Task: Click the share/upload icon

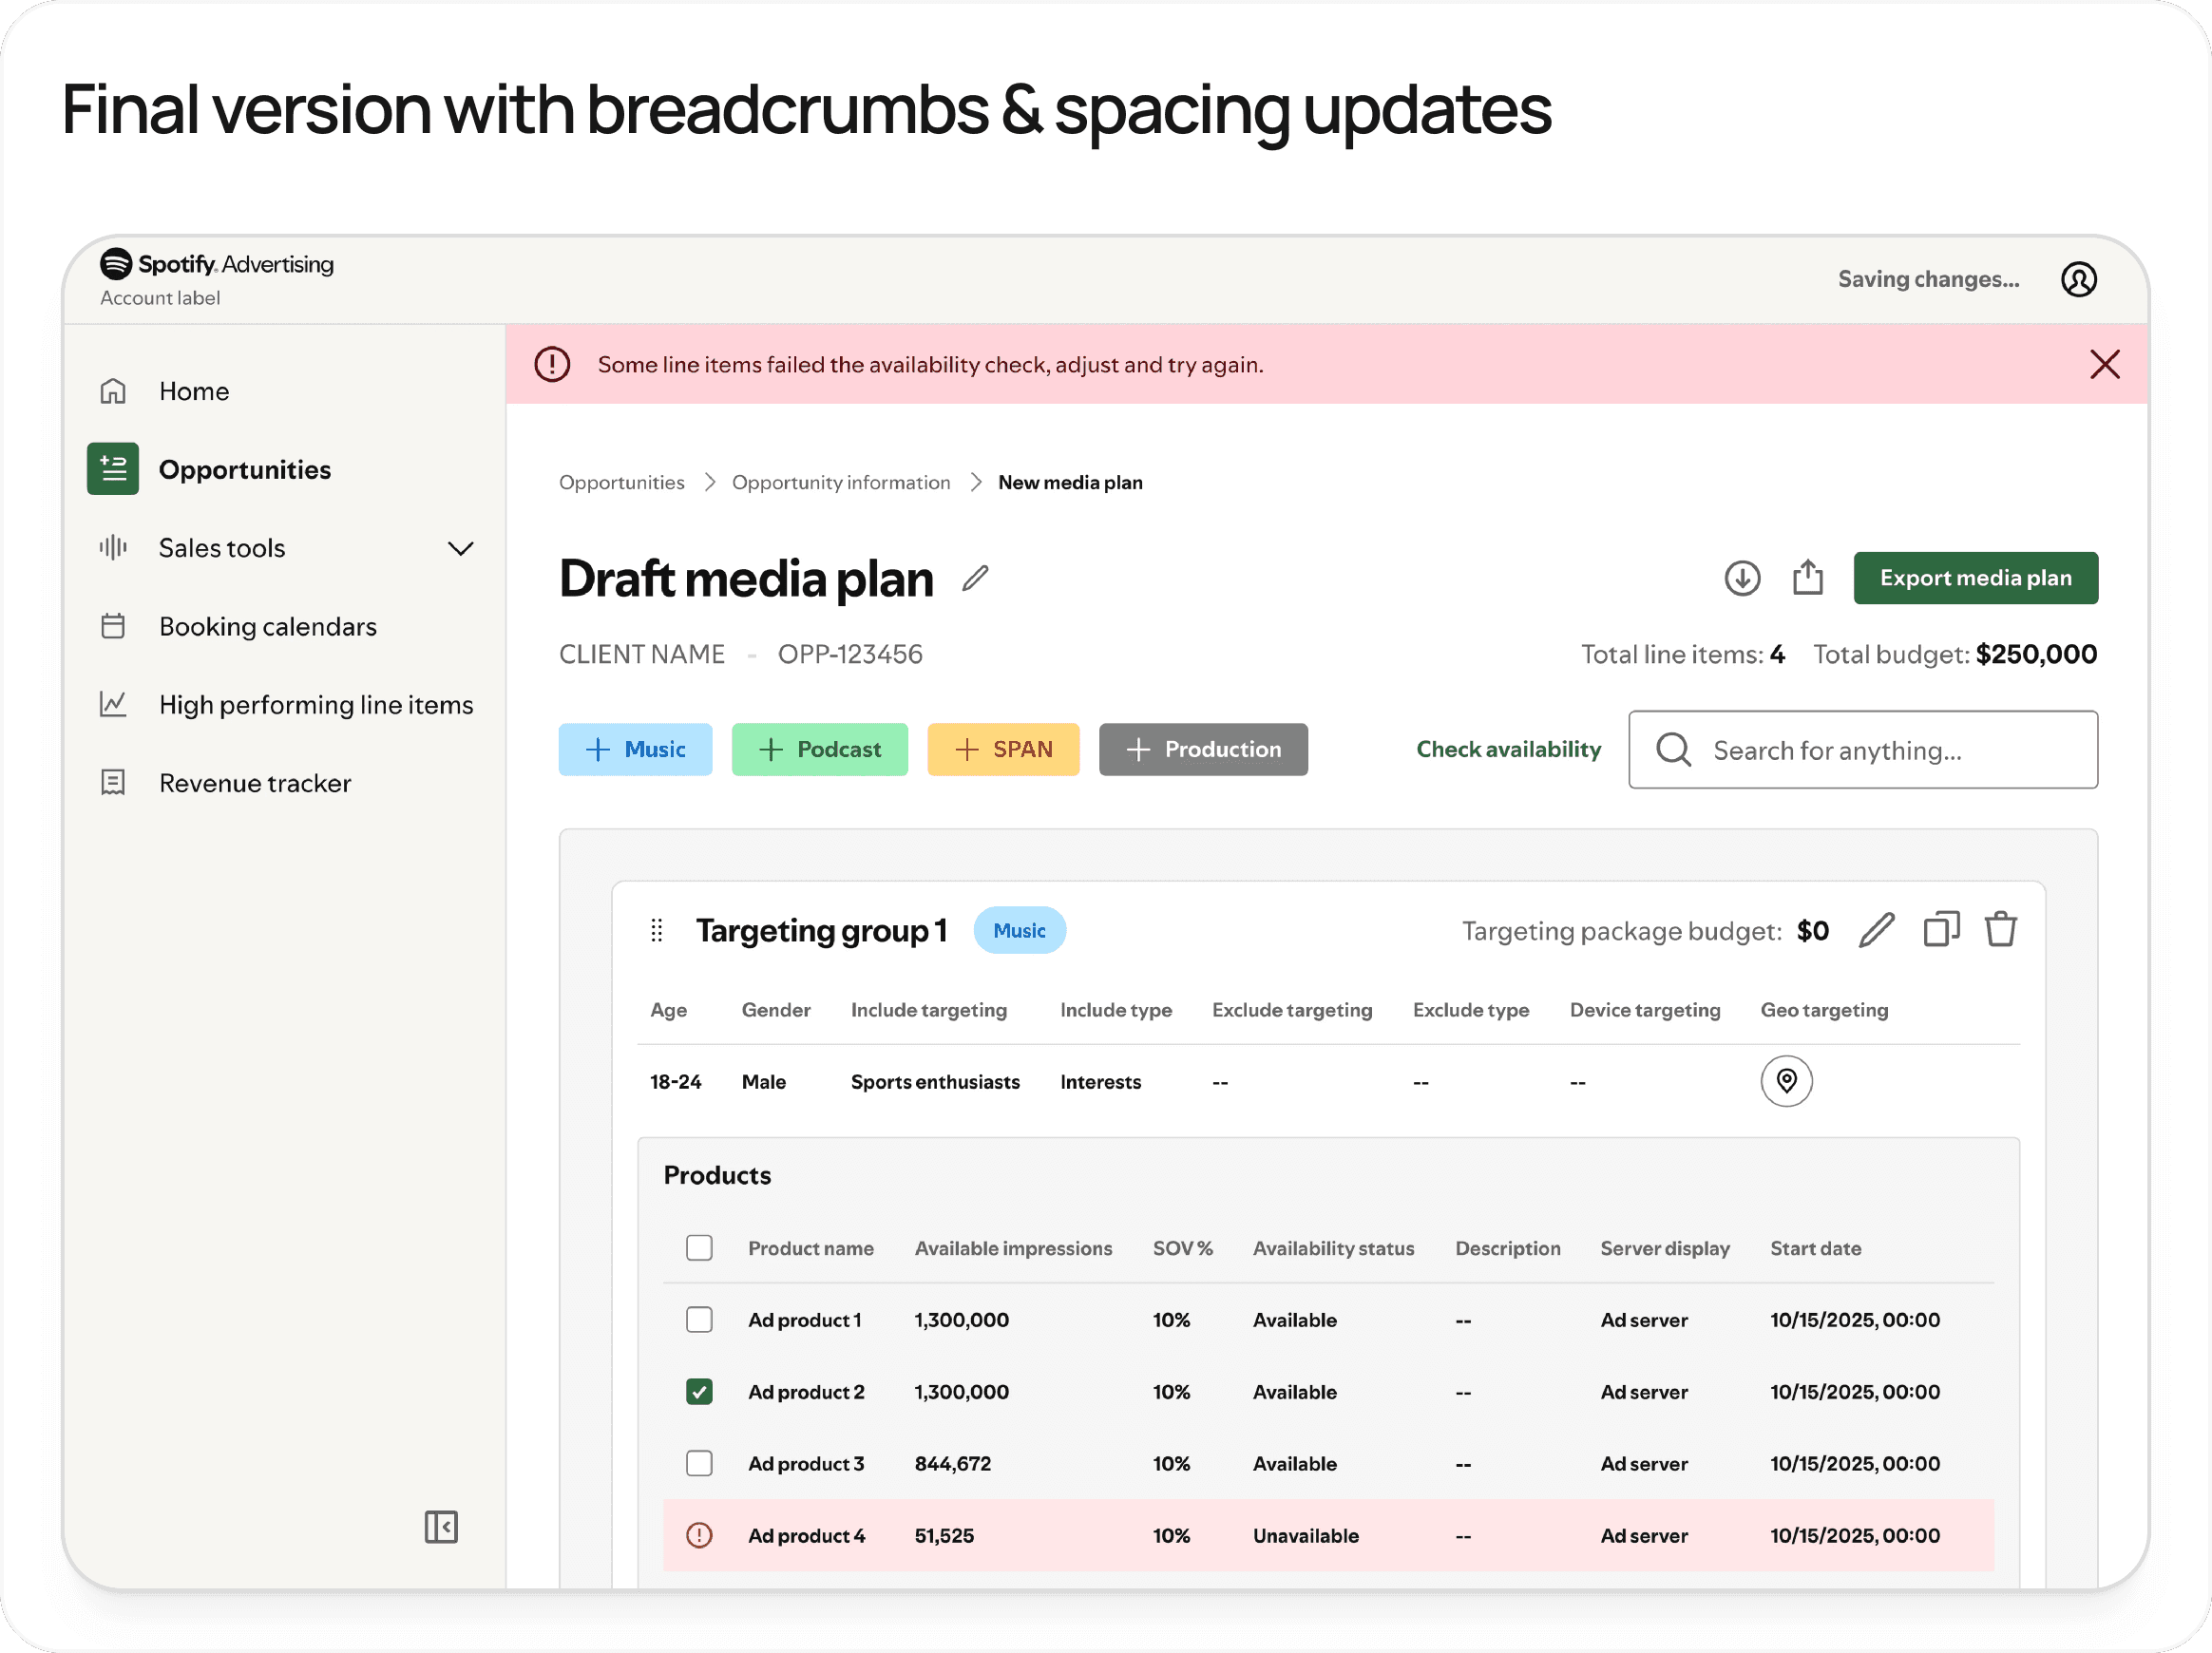Action: coord(1807,578)
